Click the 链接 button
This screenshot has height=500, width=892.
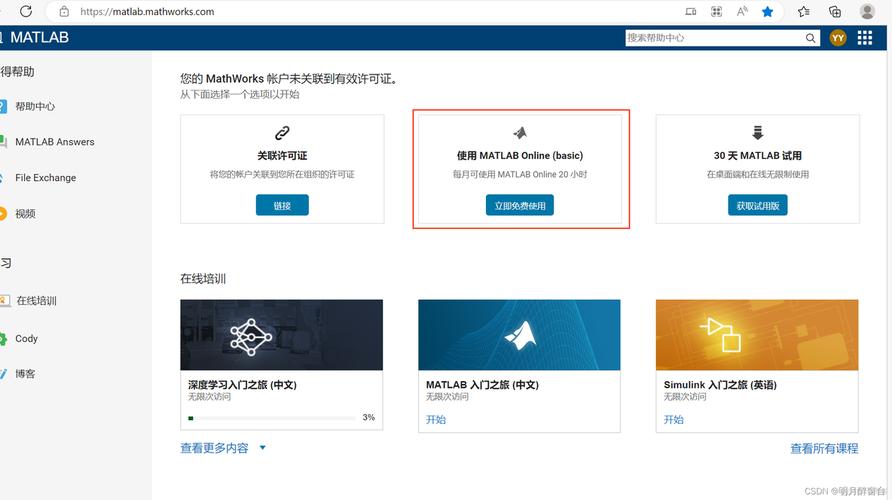pyautogui.click(x=282, y=205)
